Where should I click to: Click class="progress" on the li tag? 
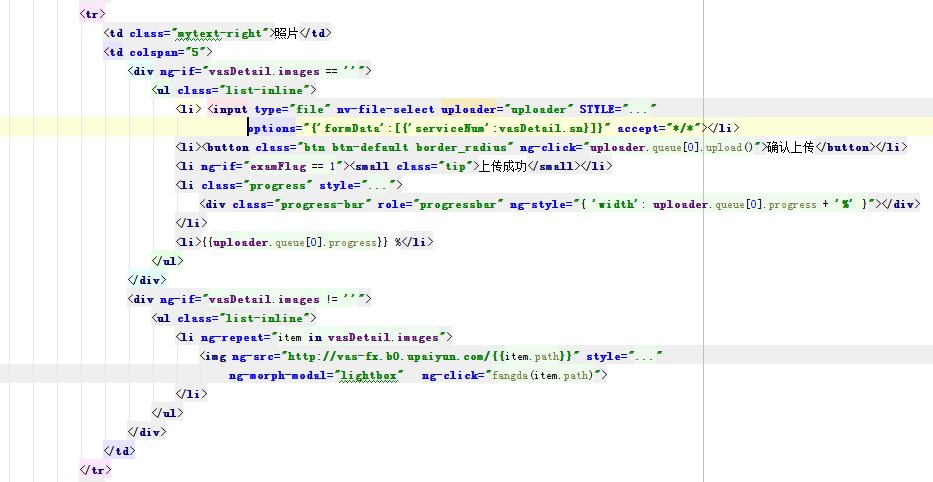click(257, 185)
